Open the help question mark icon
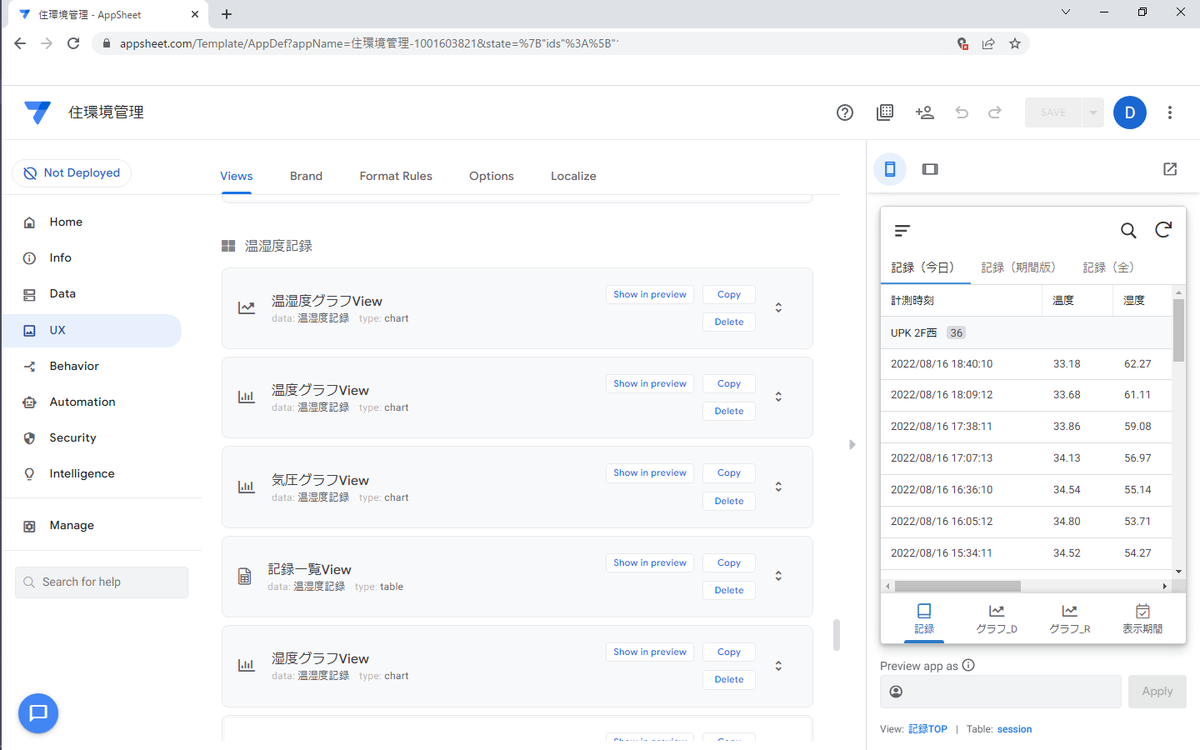1200x750 pixels. (x=845, y=113)
